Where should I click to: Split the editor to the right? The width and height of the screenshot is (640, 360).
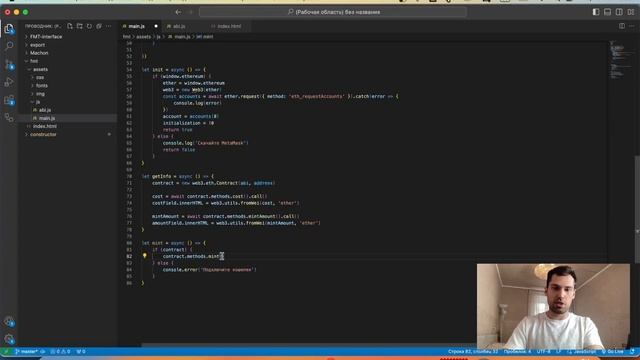coord(622,26)
